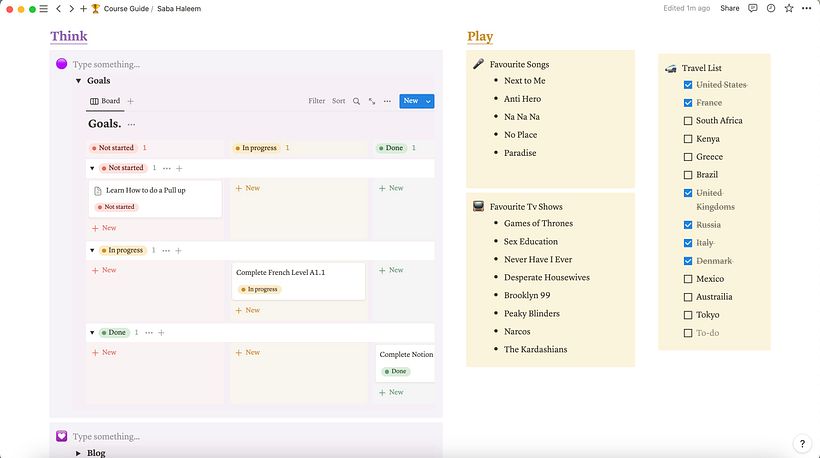Screen dimensions: 820x458
Task: Open options dots on In progress group
Action: [166, 250]
